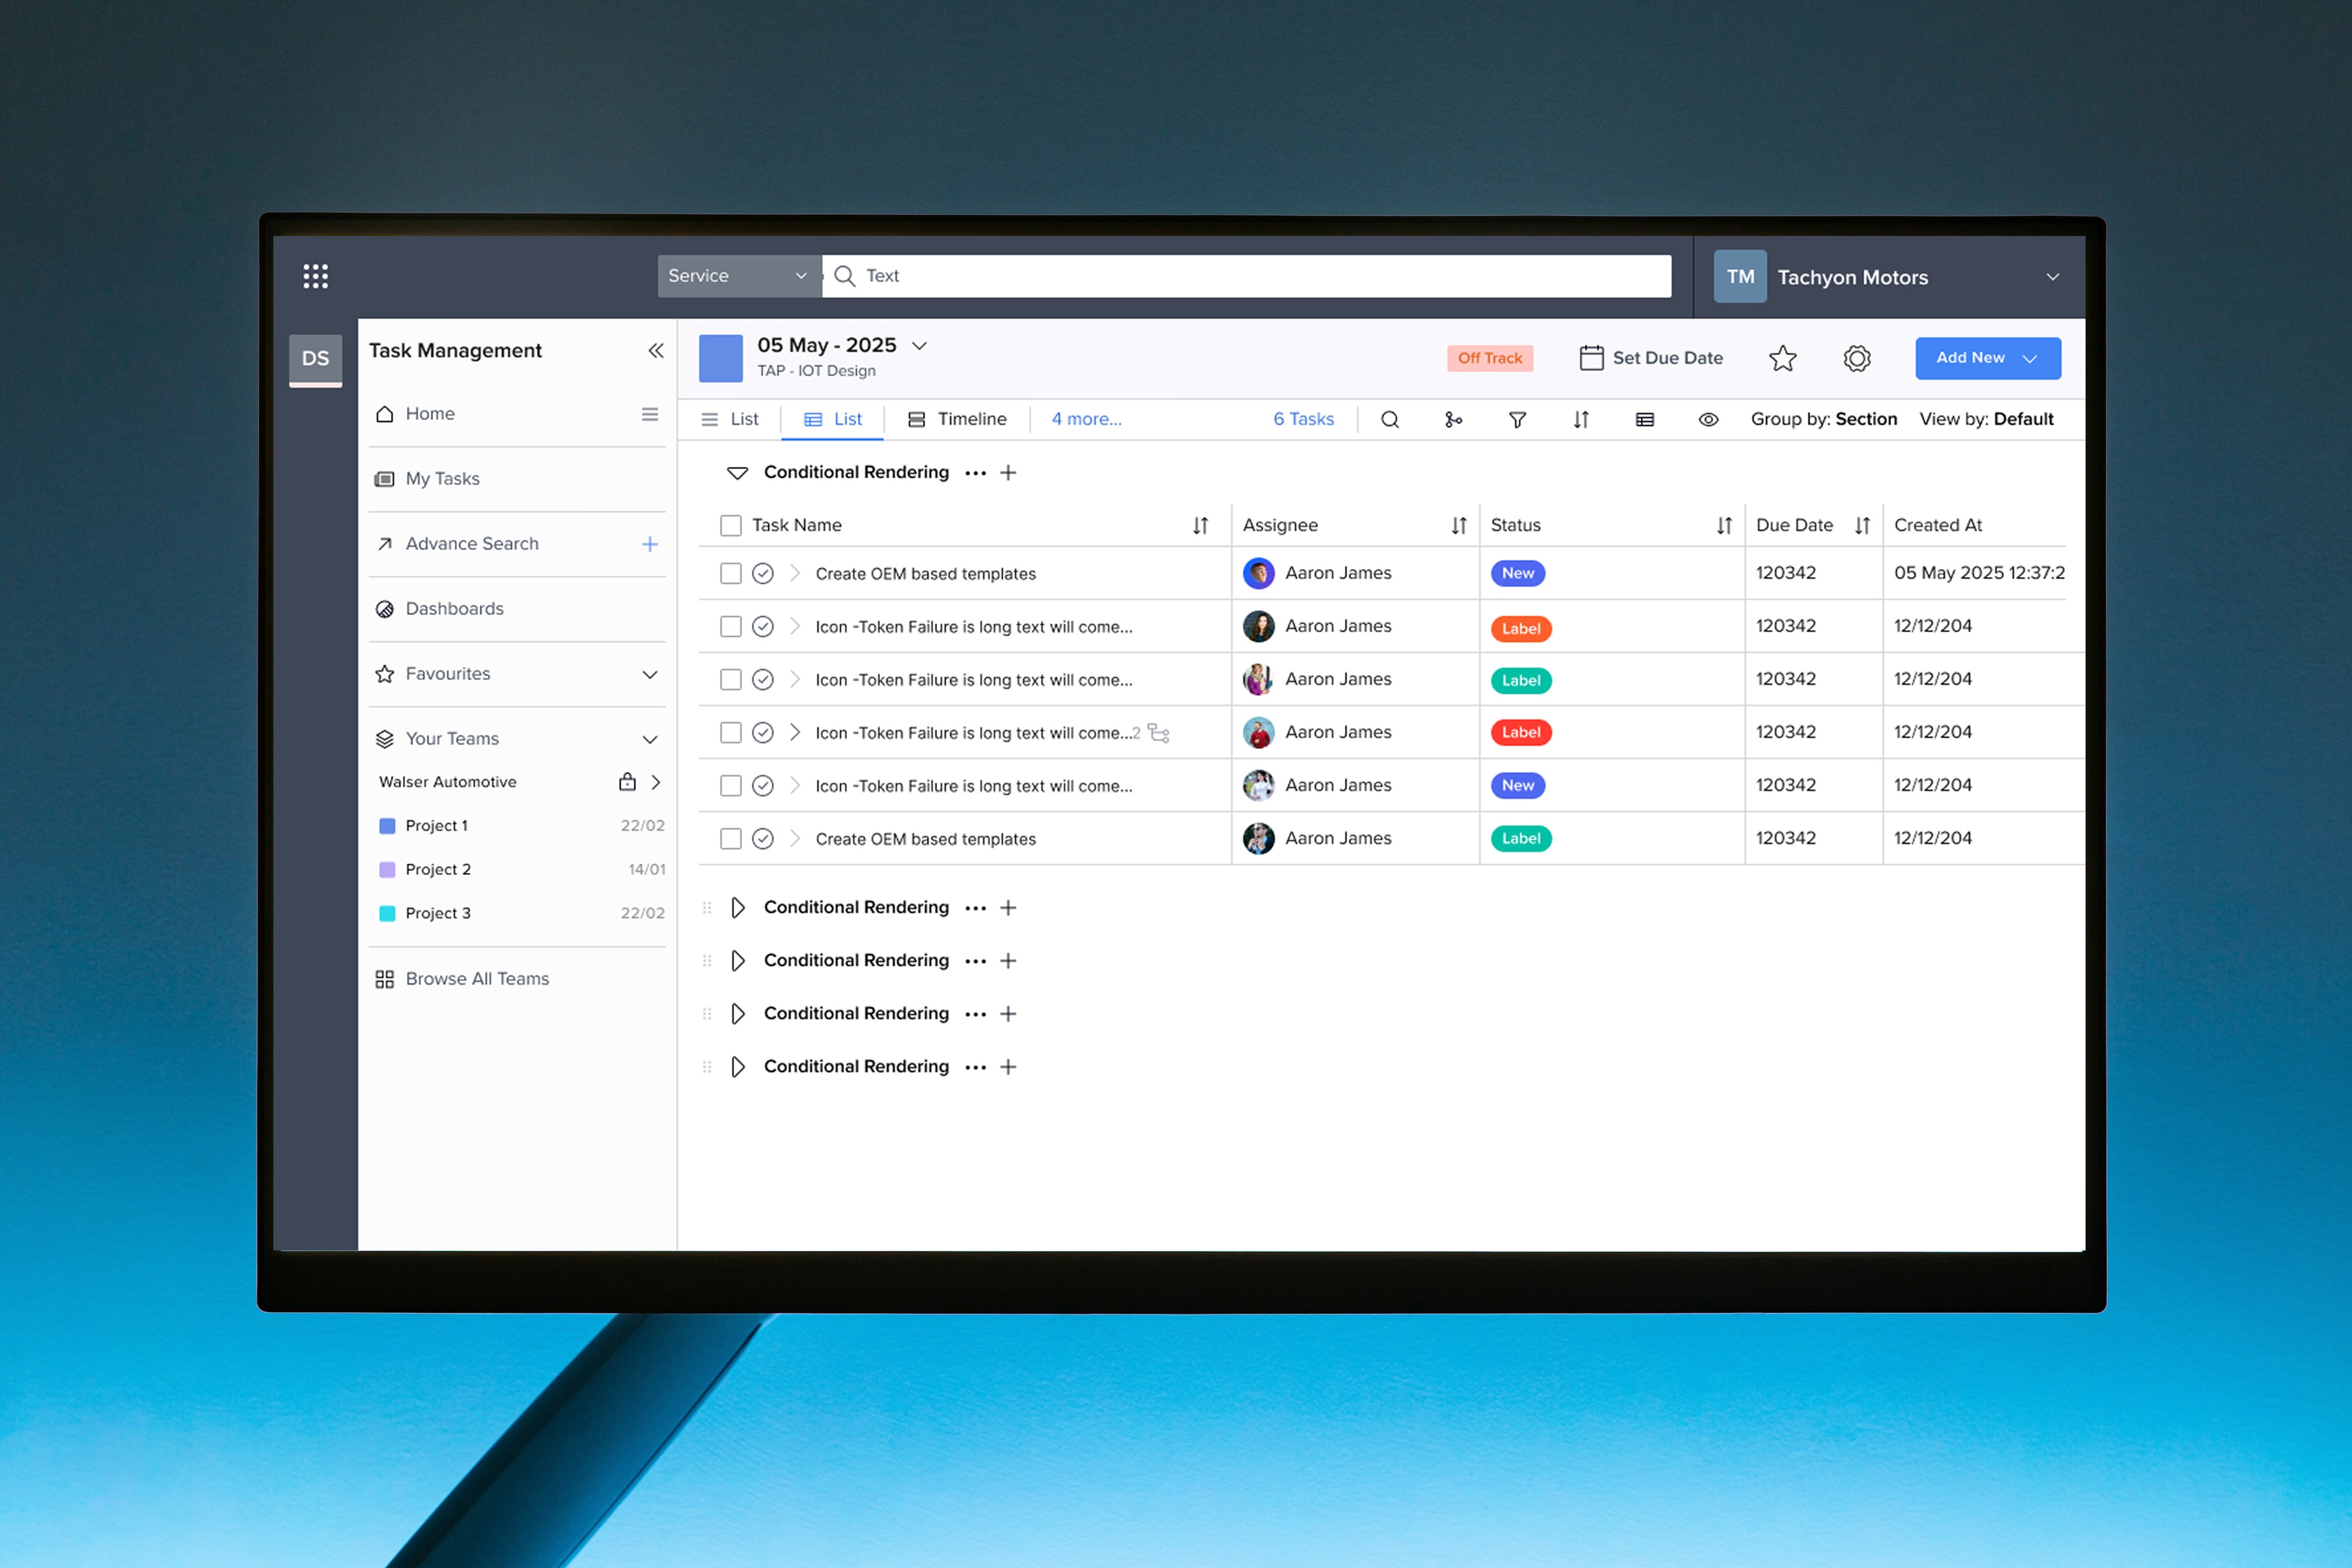Check the select-all Task Name checkbox
Viewport: 2352px width, 1568px height.
[x=730, y=525]
